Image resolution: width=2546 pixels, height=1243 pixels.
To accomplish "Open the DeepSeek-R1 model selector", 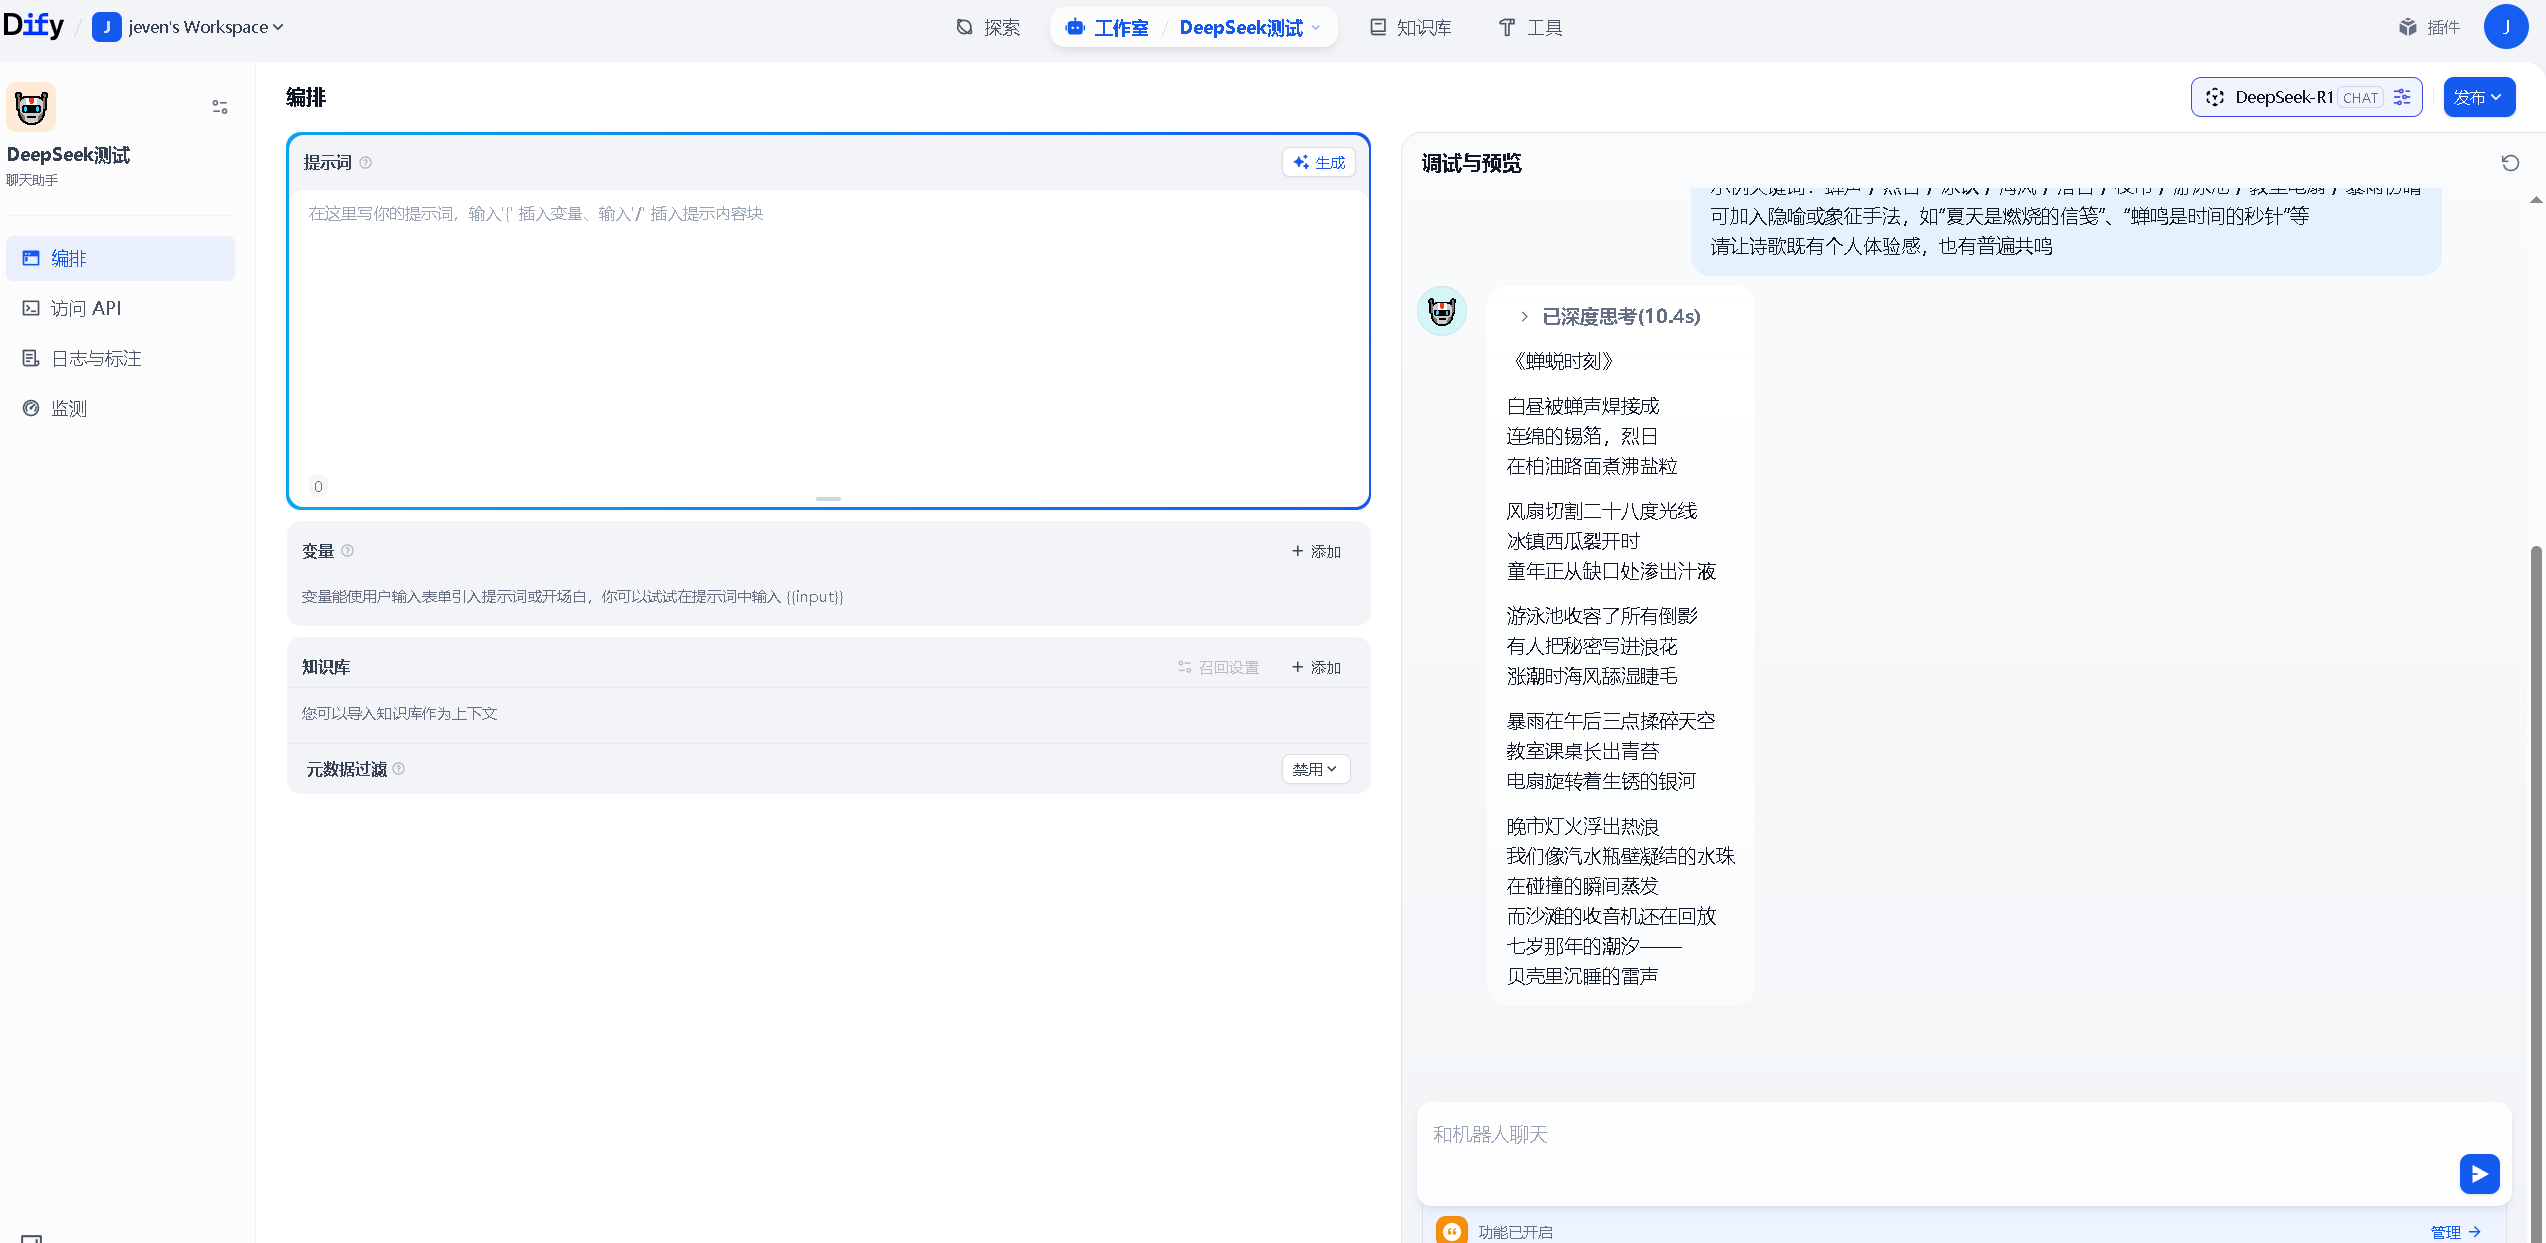I will coord(2283,97).
